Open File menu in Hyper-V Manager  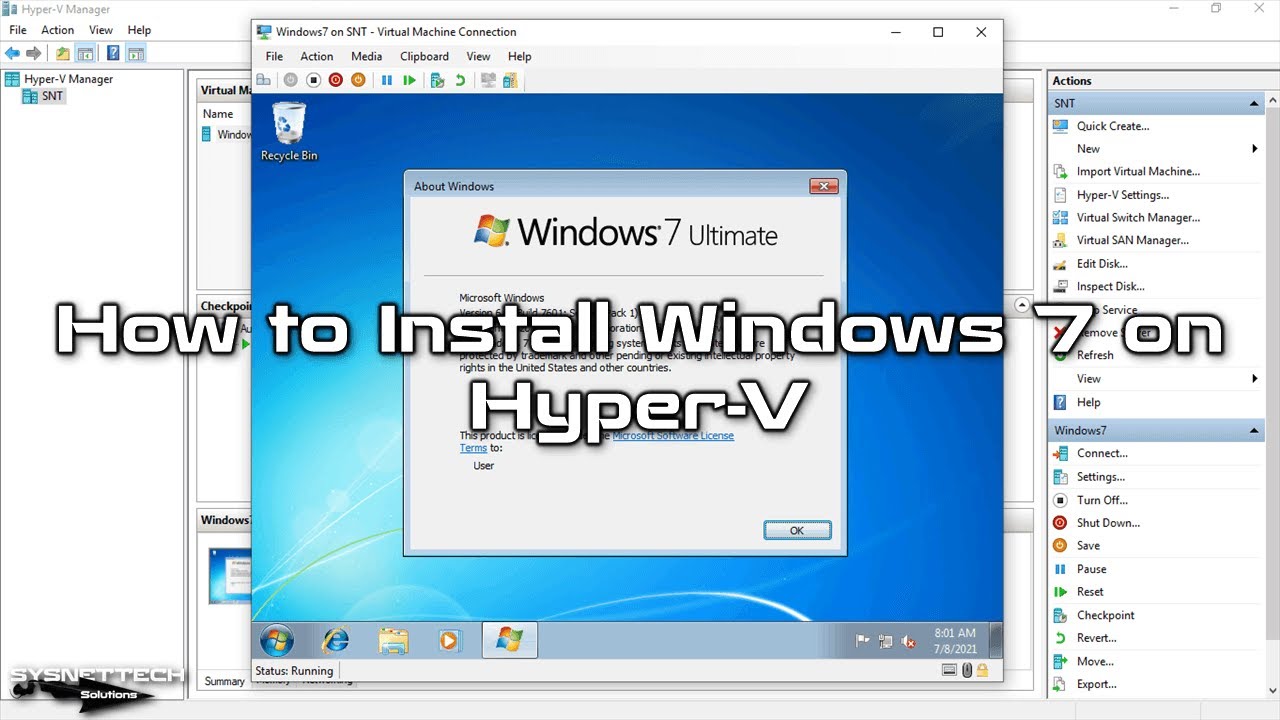click(x=18, y=30)
